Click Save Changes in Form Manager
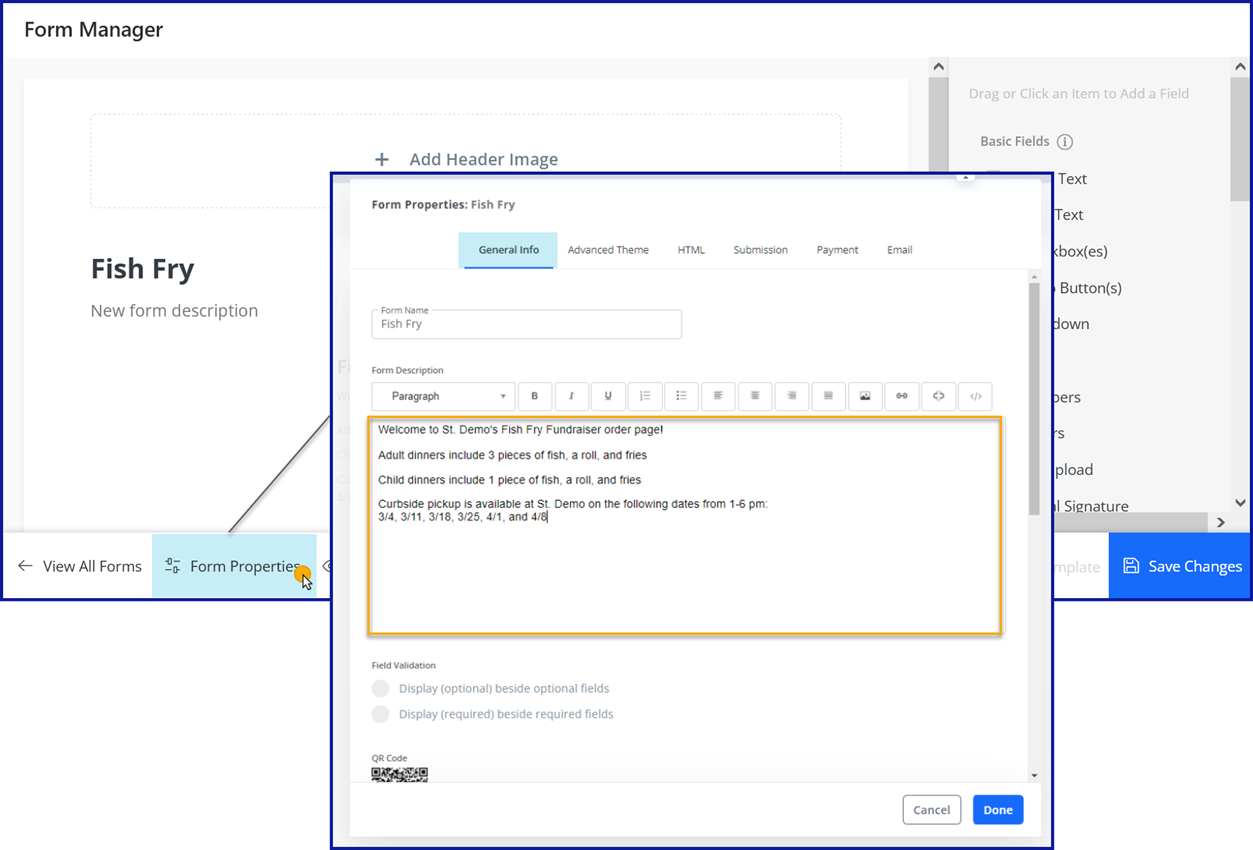 click(1181, 566)
